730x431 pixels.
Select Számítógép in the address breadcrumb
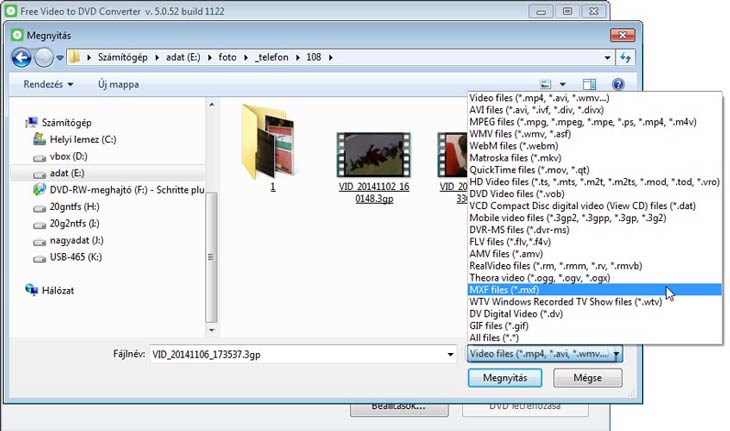[x=122, y=57]
